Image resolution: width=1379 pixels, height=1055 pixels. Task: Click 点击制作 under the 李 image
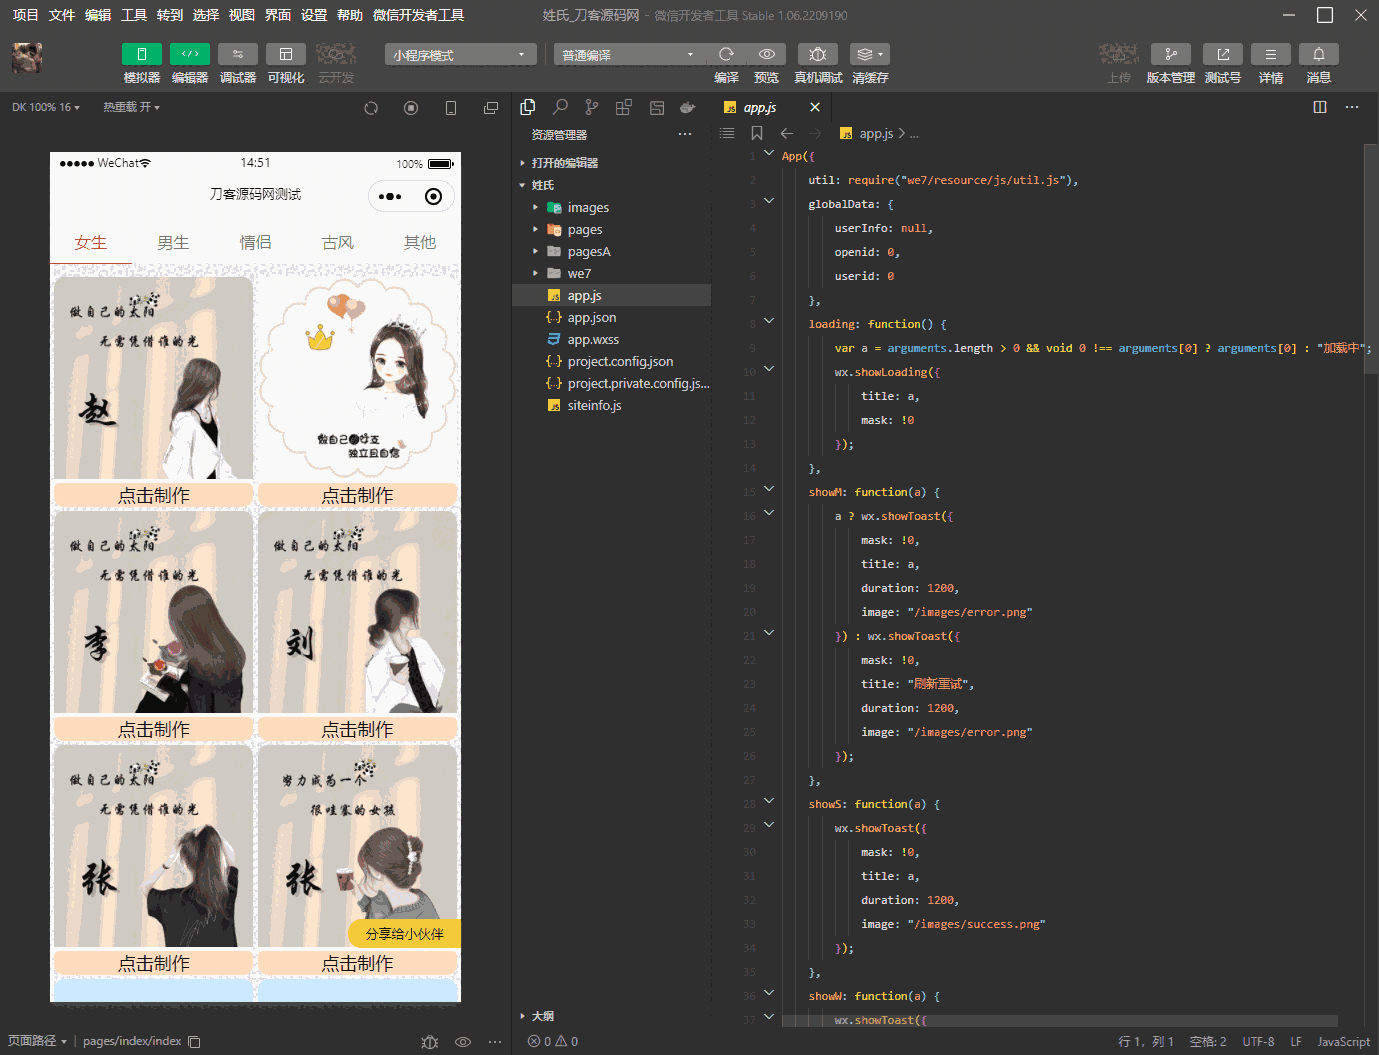153,729
